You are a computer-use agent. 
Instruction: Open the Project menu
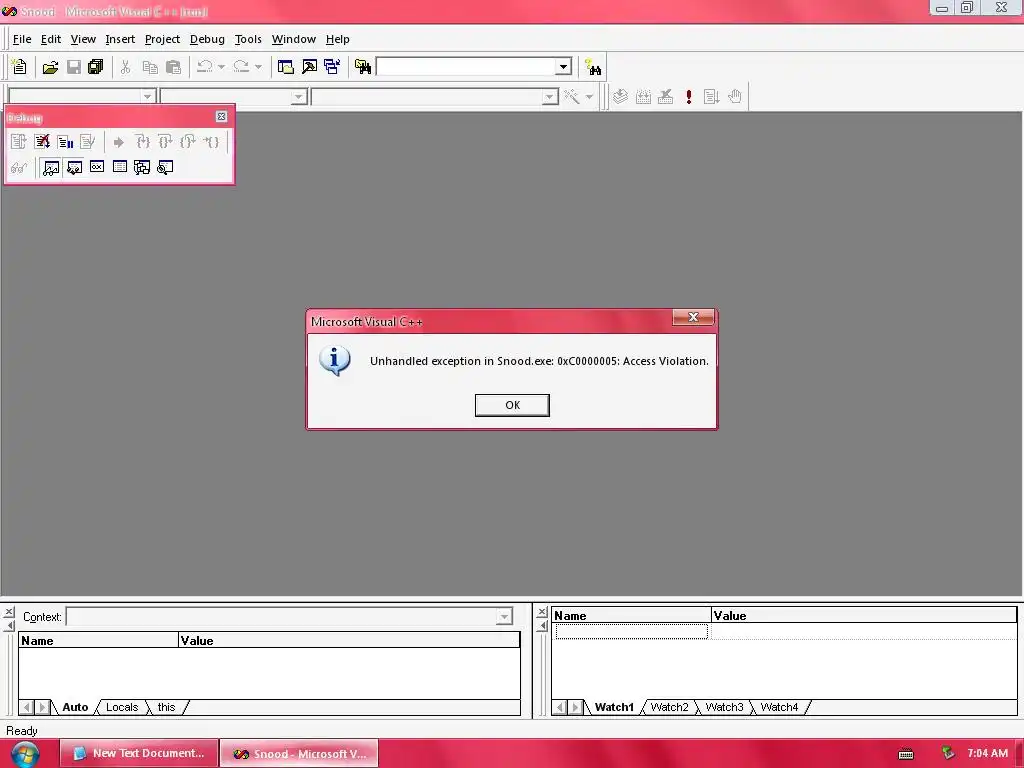coord(162,39)
